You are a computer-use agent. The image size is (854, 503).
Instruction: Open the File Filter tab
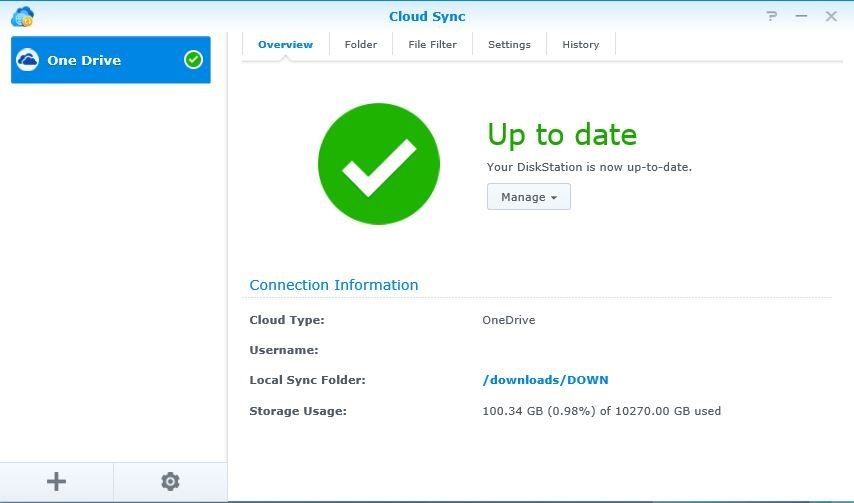pyautogui.click(x=432, y=44)
